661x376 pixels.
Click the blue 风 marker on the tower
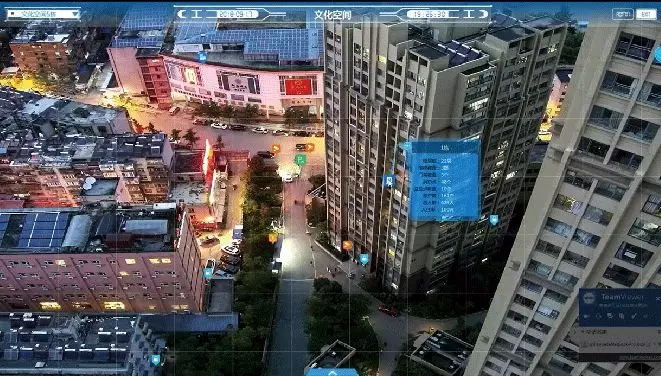coord(390,181)
